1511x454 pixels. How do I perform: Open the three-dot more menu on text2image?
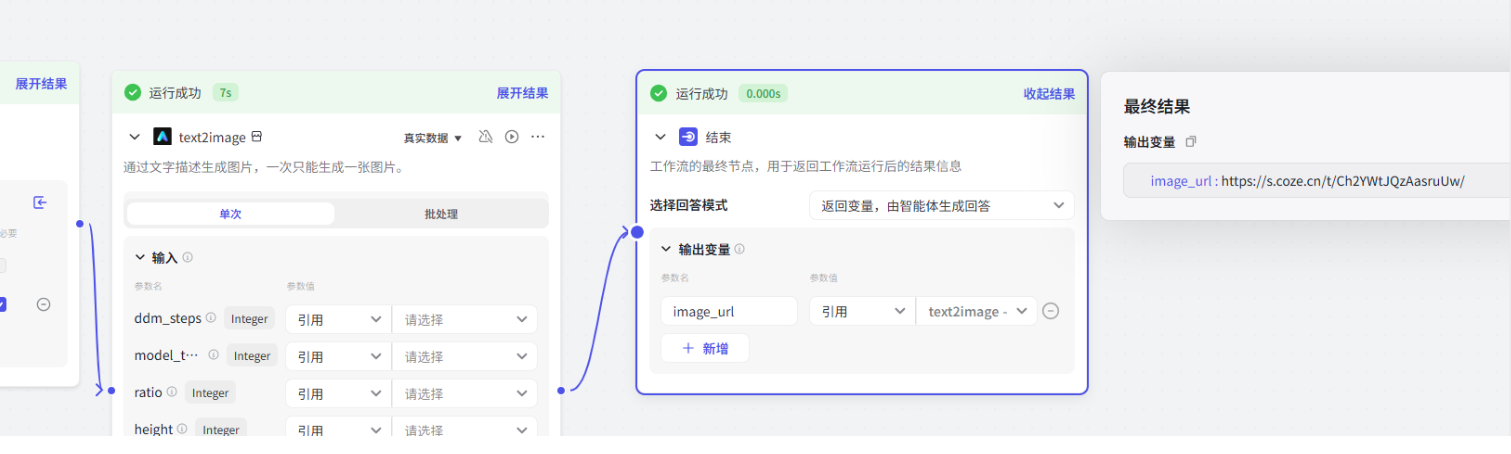pyautogui.click(x=538, y=137)
